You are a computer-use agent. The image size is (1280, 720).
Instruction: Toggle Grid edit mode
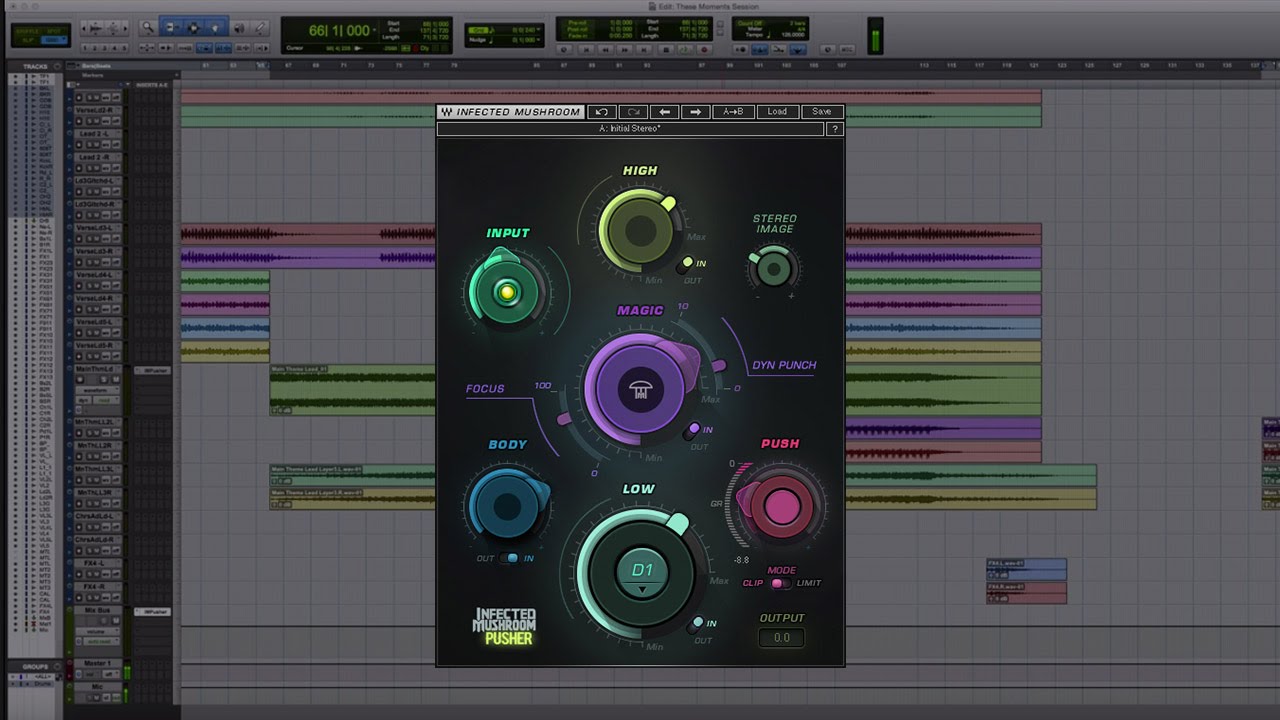coord(55,40)
